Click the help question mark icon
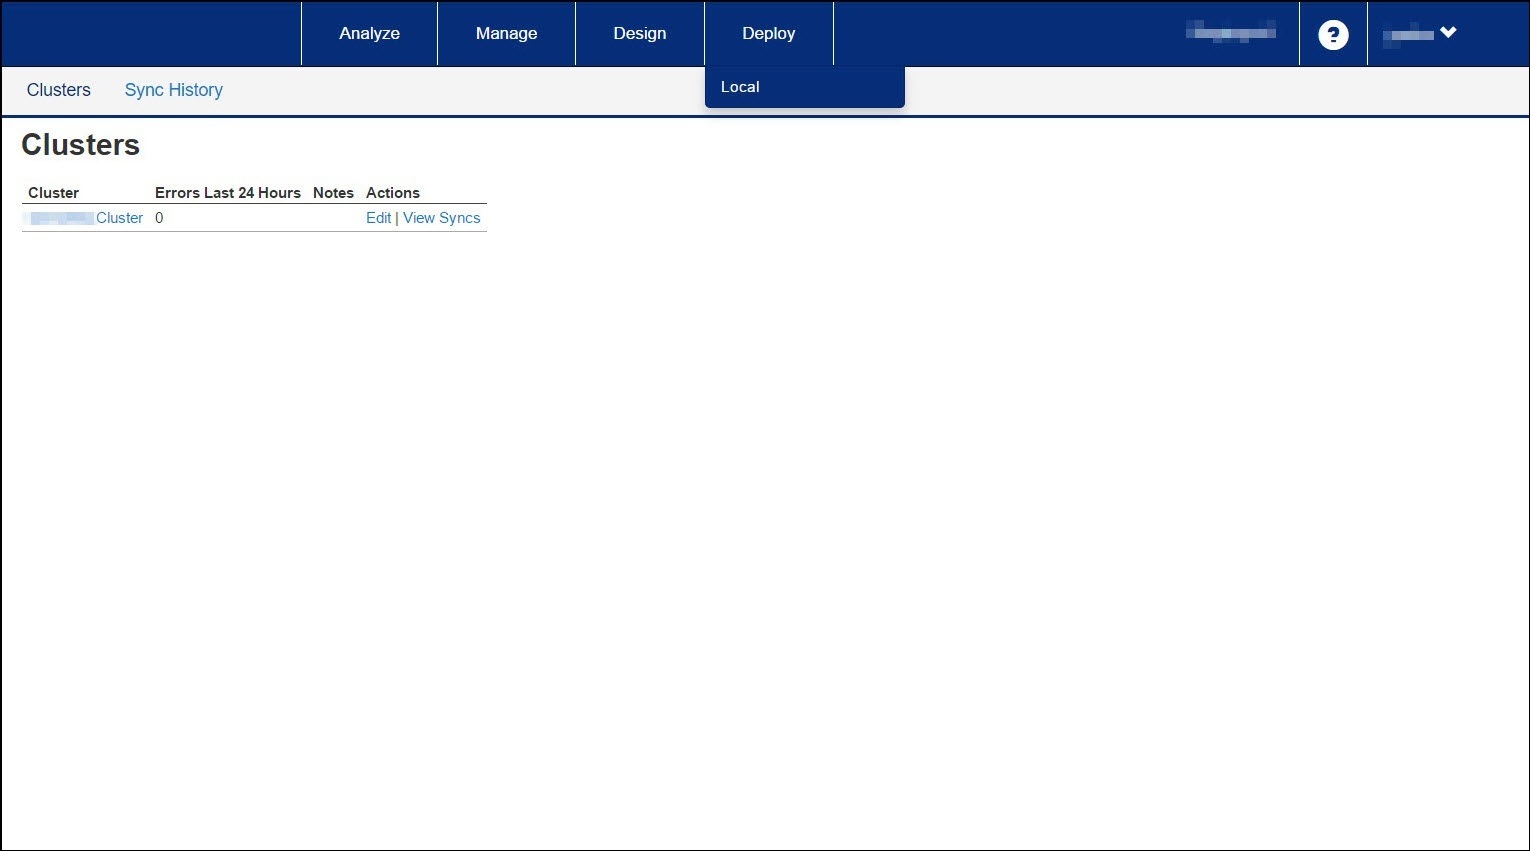The image size is (1530, 851). 1332,35
